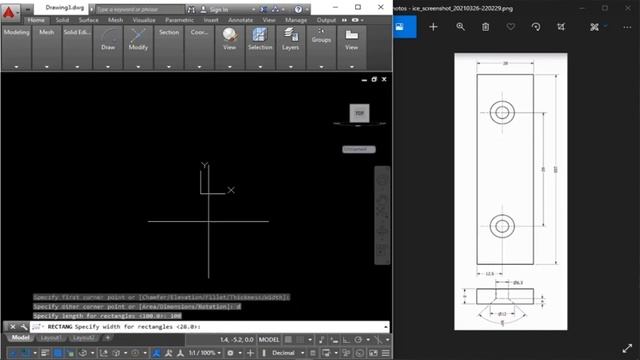Select the Layout1 tab

coord(51,338)
